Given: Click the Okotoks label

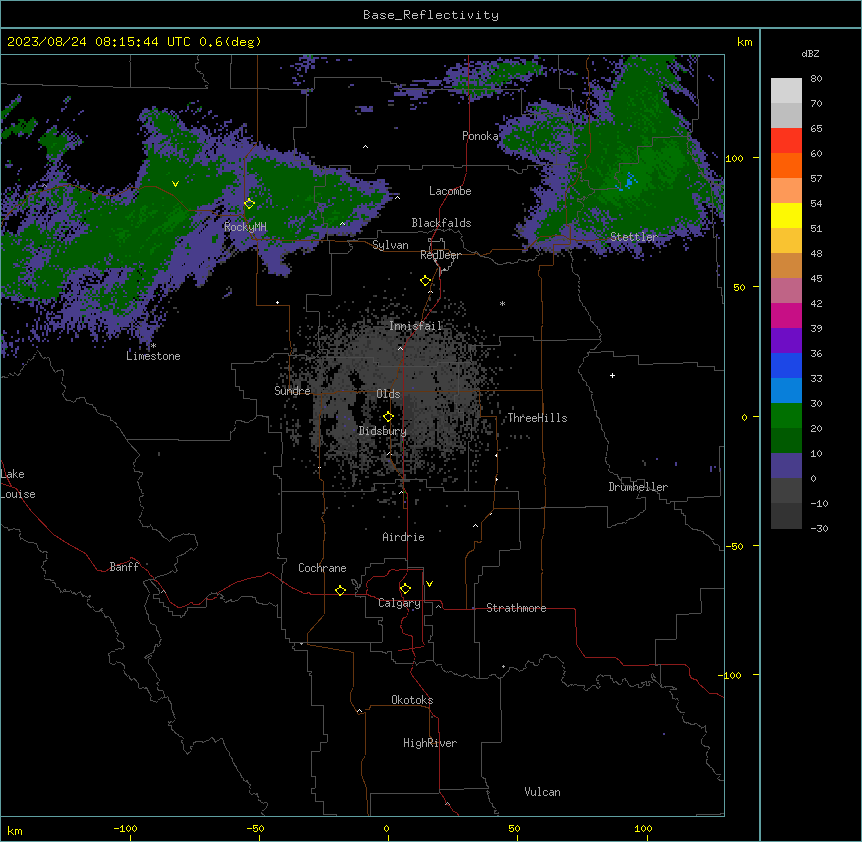Looking at the screenshot, I should (x=412, y=700).
